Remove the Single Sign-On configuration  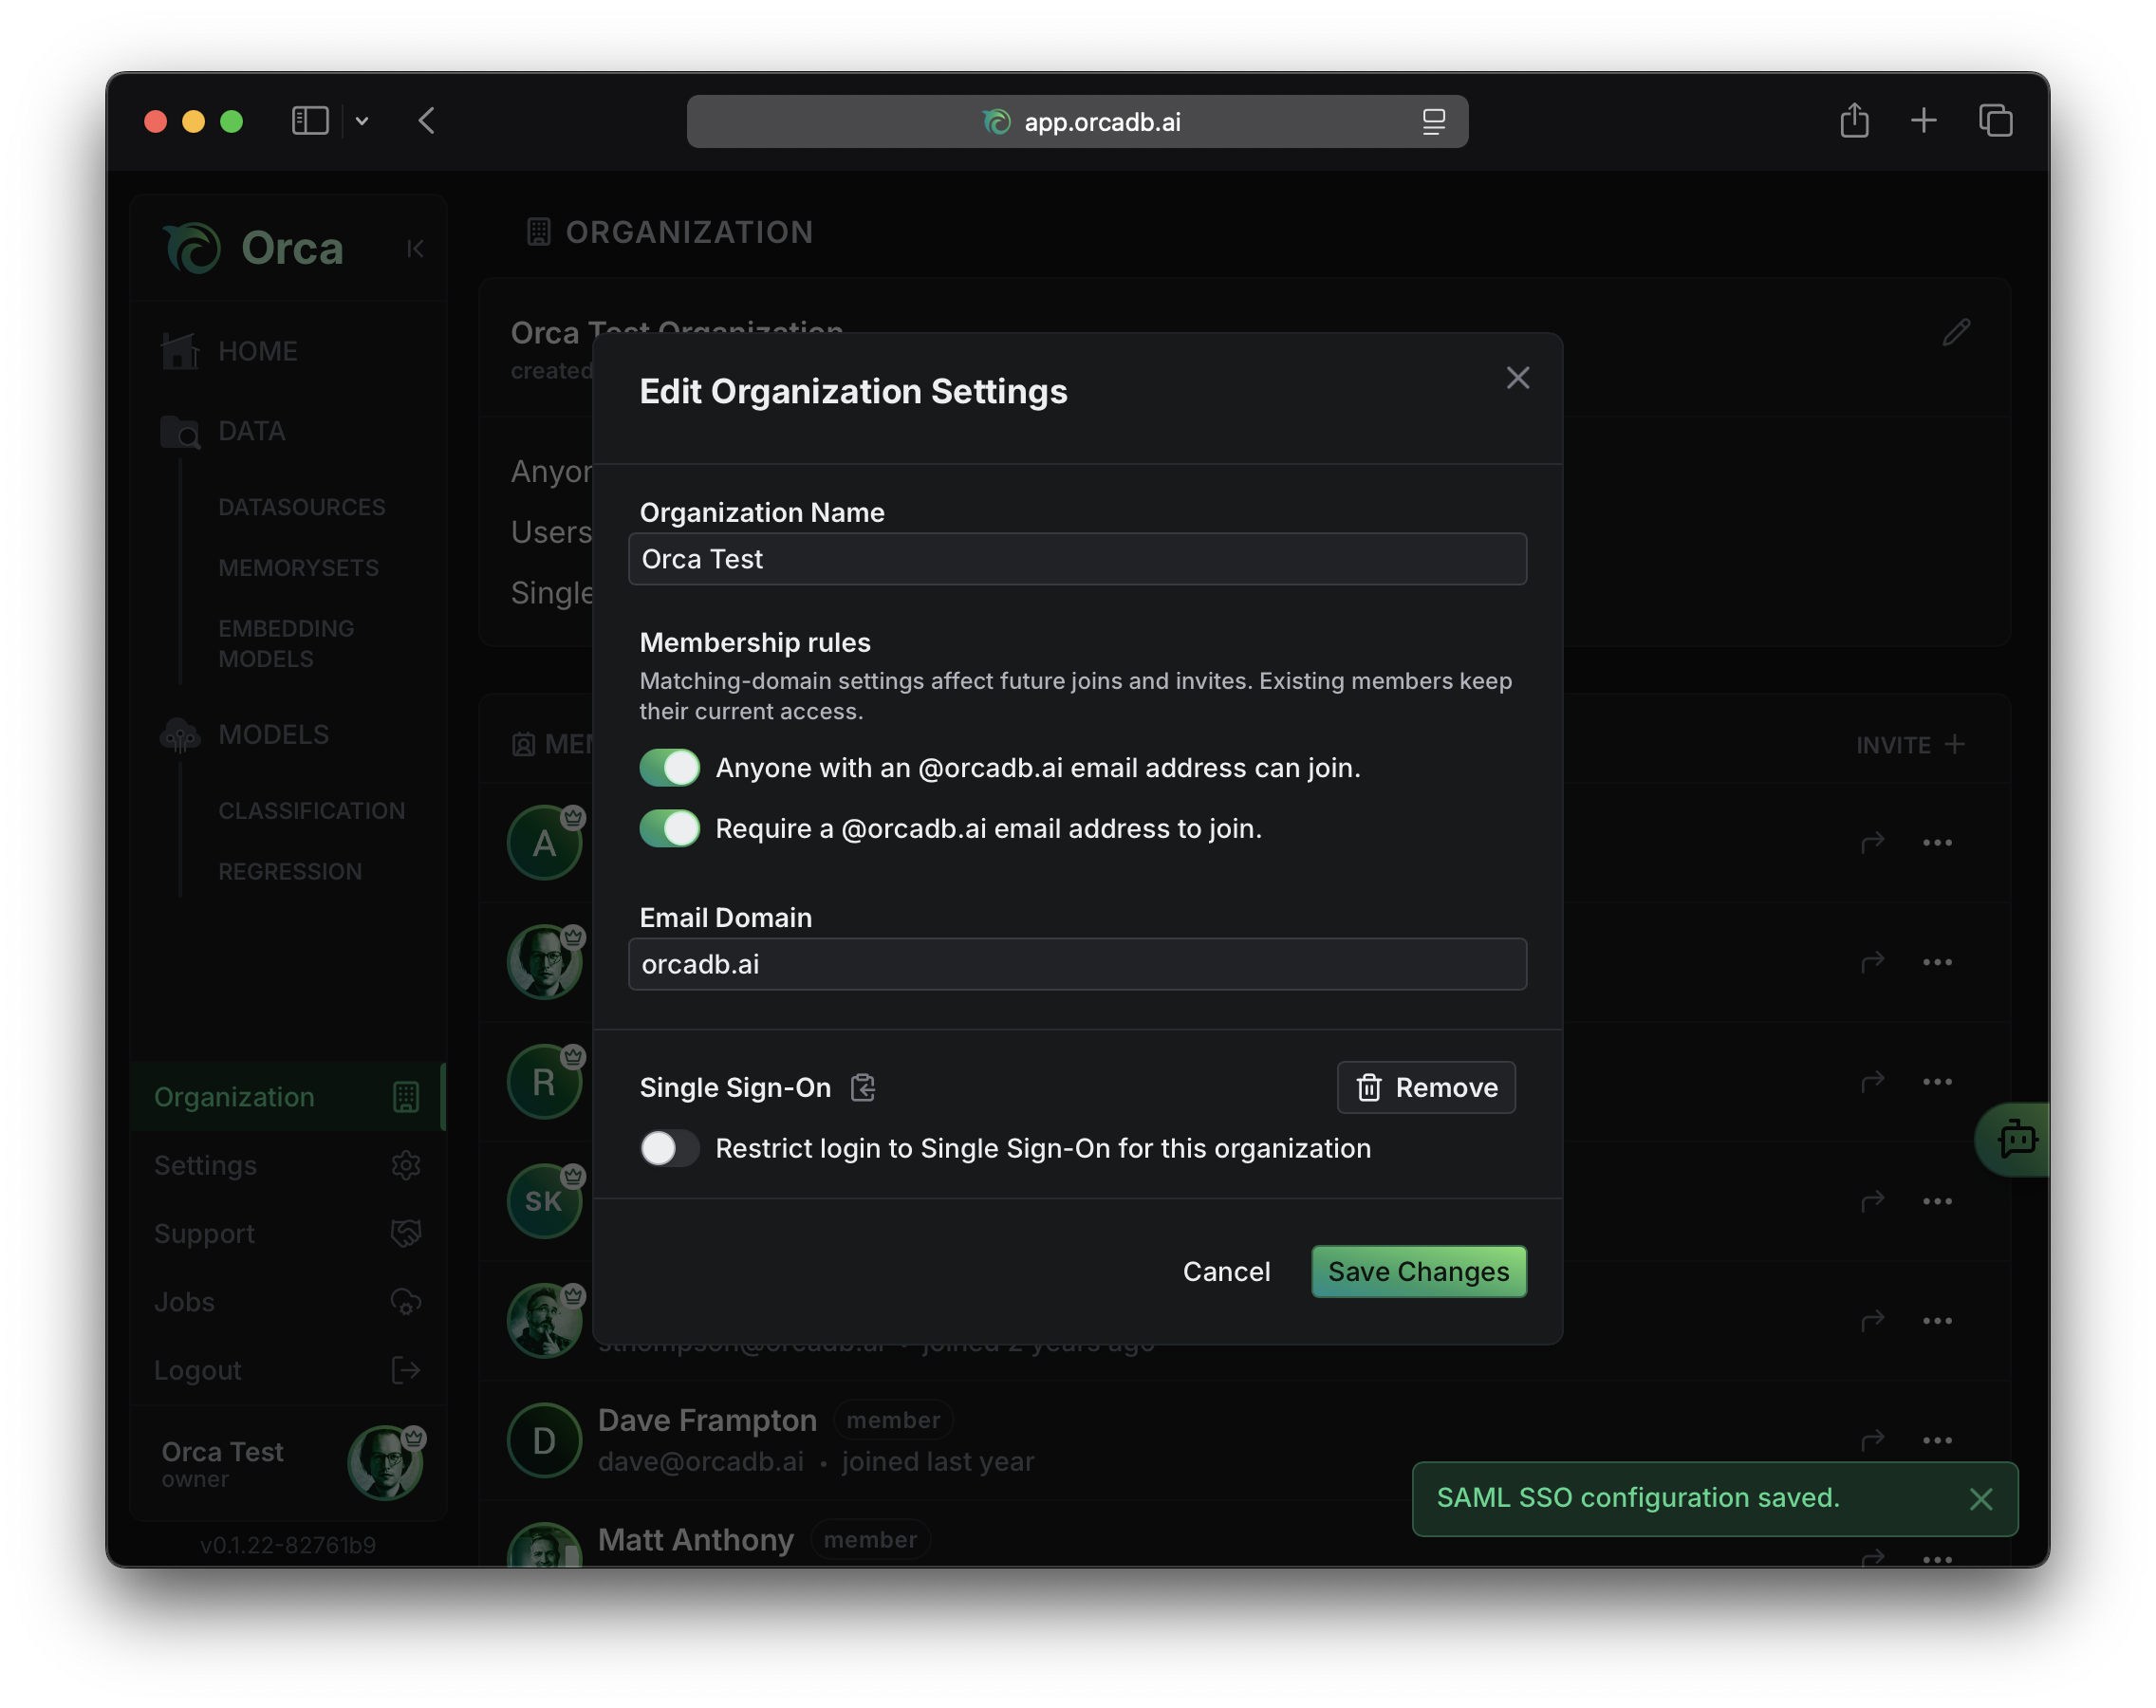click(1426, 1087)
